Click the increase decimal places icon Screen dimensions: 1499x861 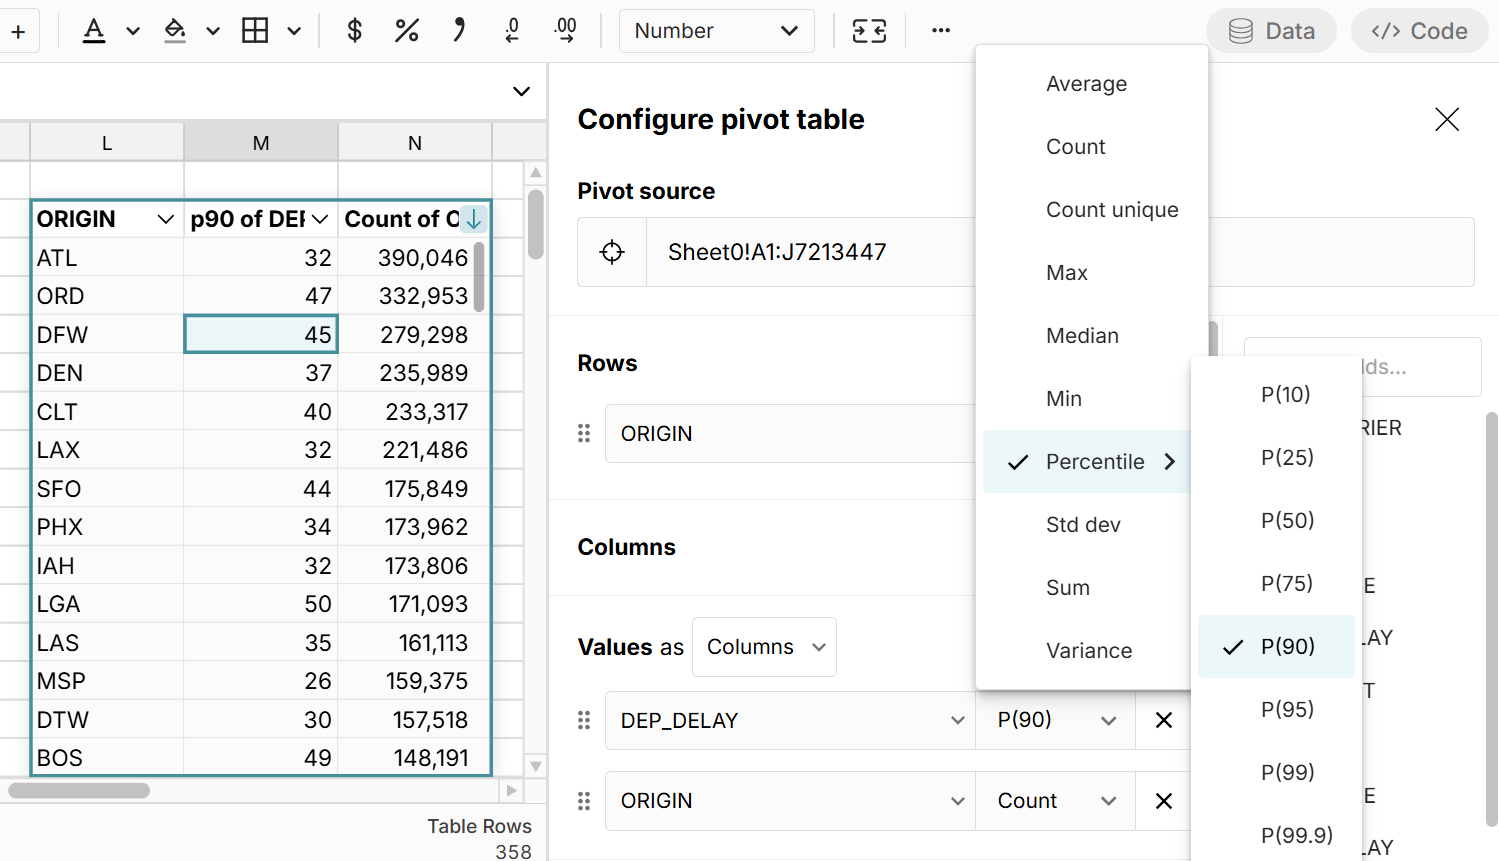coord(565,31)
